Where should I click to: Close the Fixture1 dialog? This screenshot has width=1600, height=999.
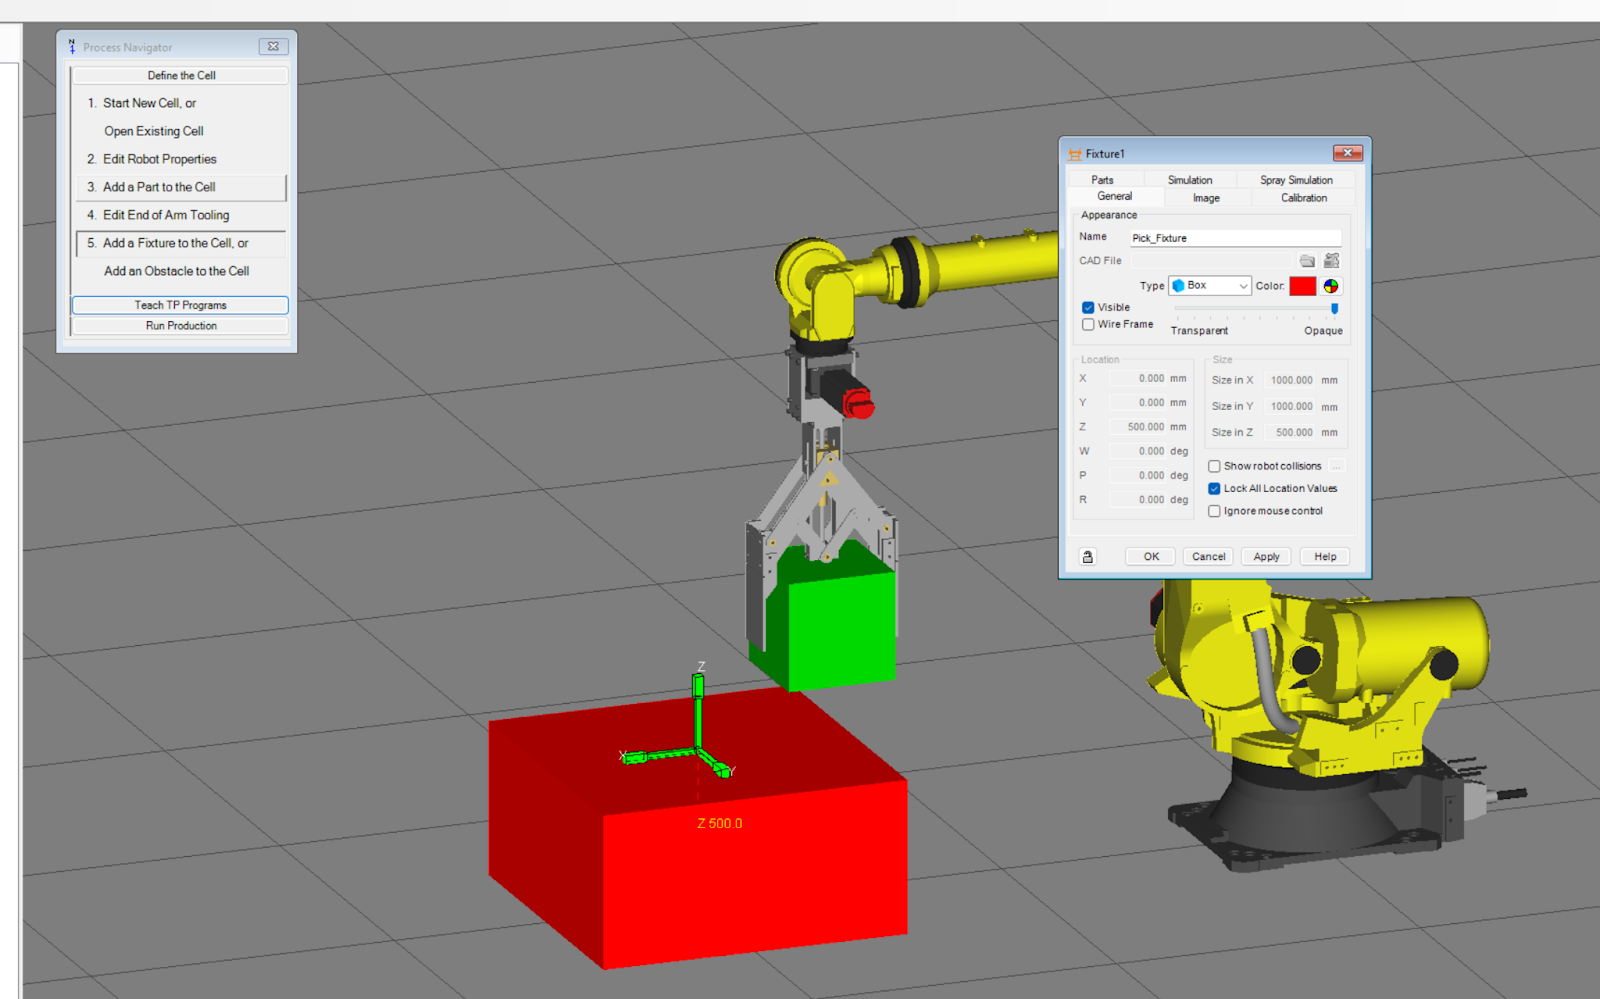1347,153
